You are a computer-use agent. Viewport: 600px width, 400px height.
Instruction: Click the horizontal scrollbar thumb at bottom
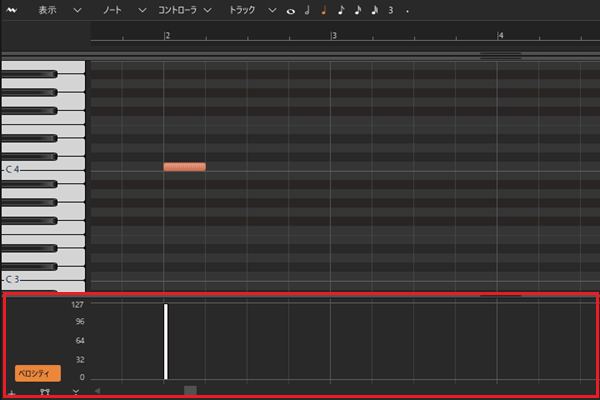point(190,390)
